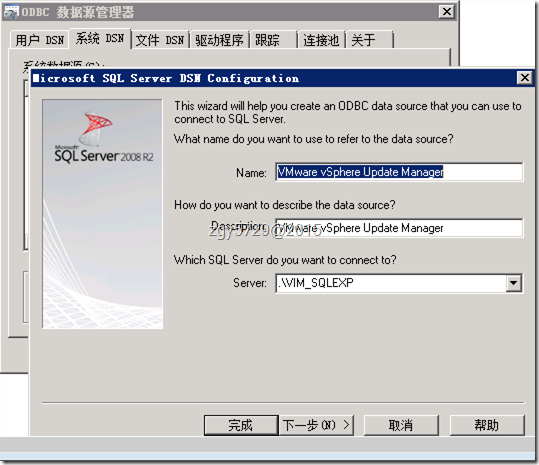Screen dimensions: 539x465
Task: Close the SQL Server DSN Configuration dialog
Action: (525, 78)
